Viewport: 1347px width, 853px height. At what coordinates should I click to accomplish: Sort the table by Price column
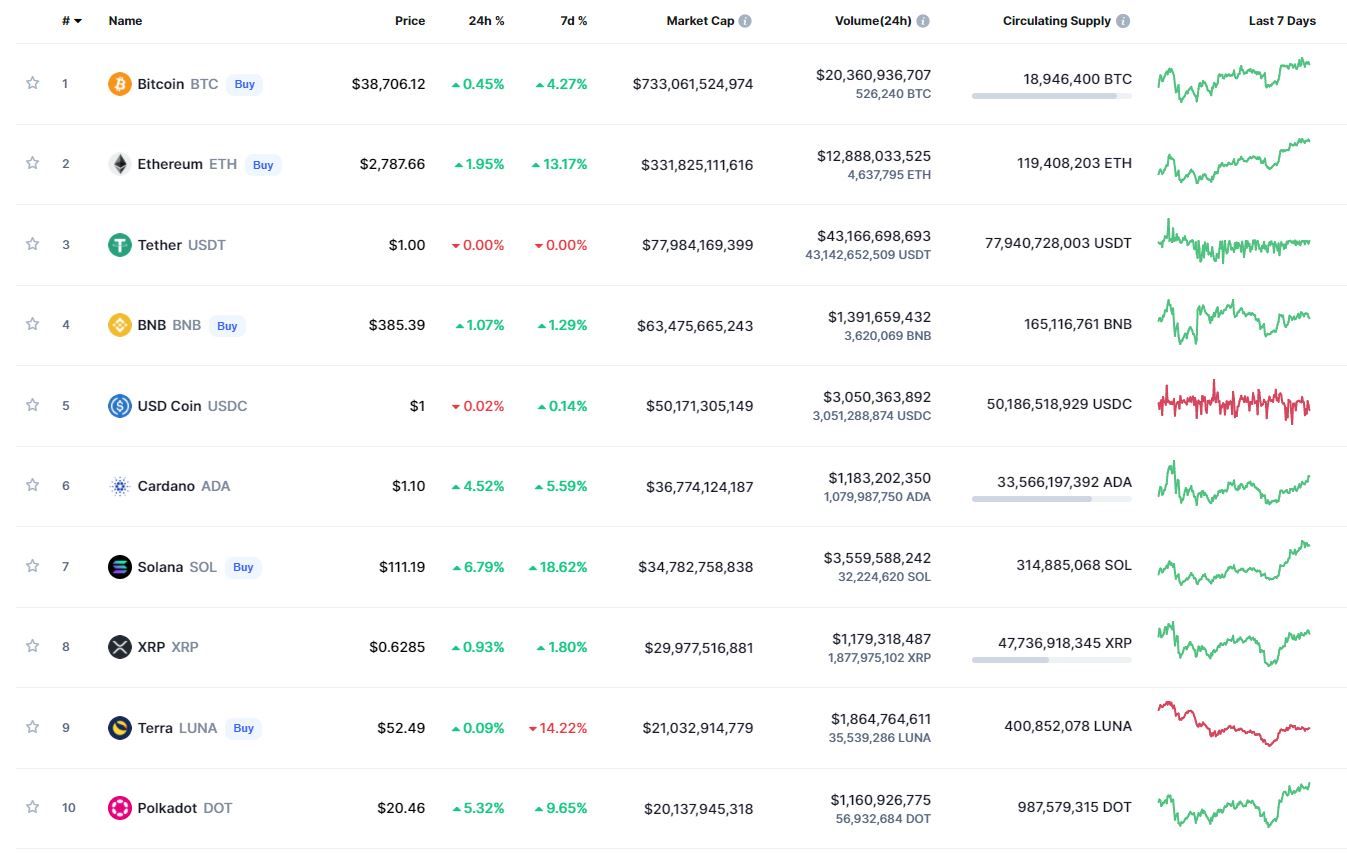point(409,21)
